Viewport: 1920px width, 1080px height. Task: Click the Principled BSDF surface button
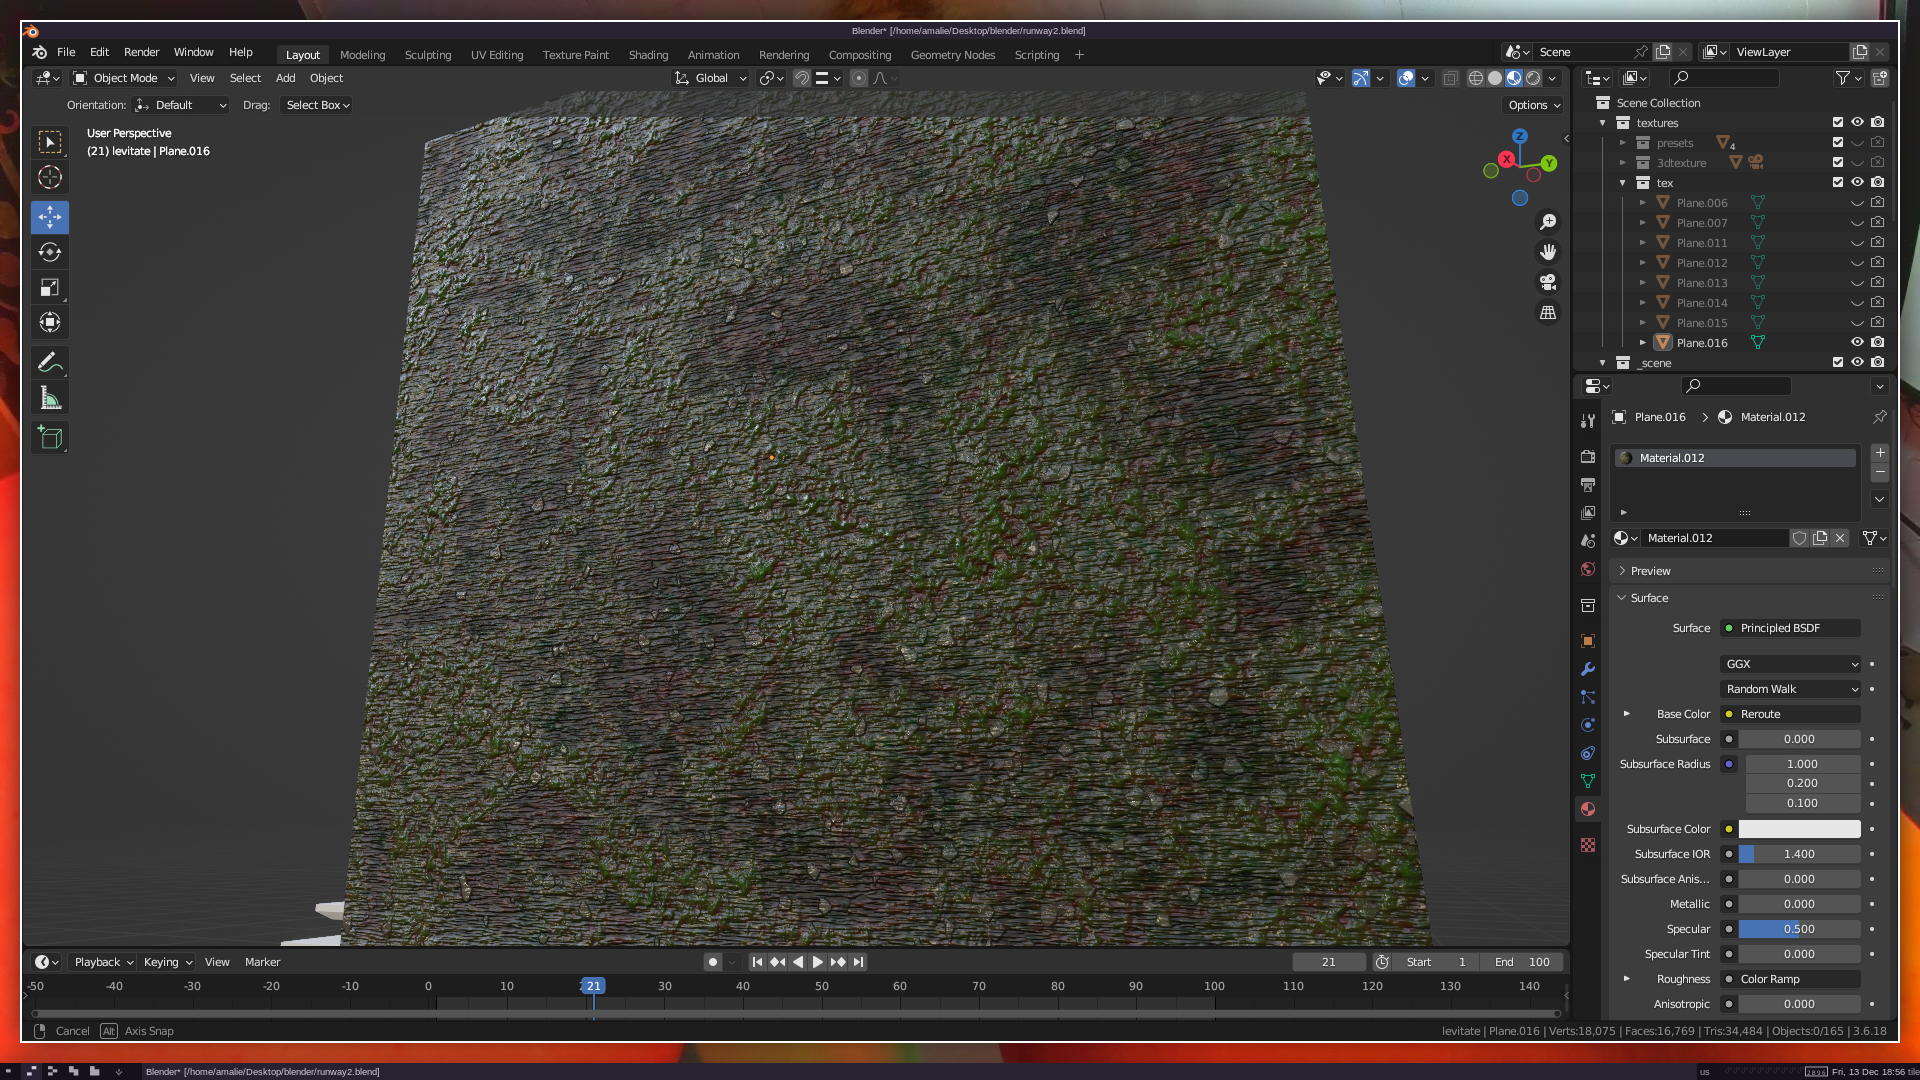[x=1790, y=628]
